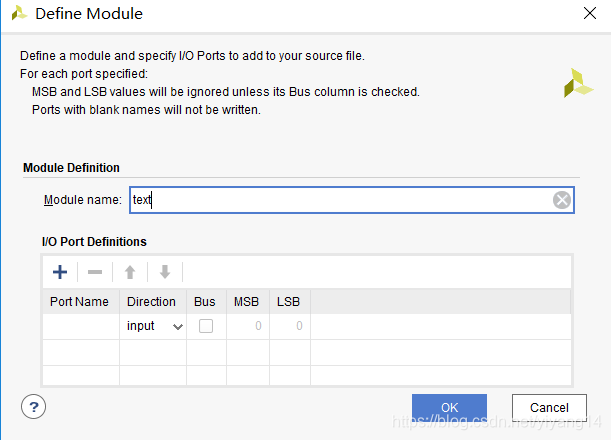Clear the module name field

(562, 200)
